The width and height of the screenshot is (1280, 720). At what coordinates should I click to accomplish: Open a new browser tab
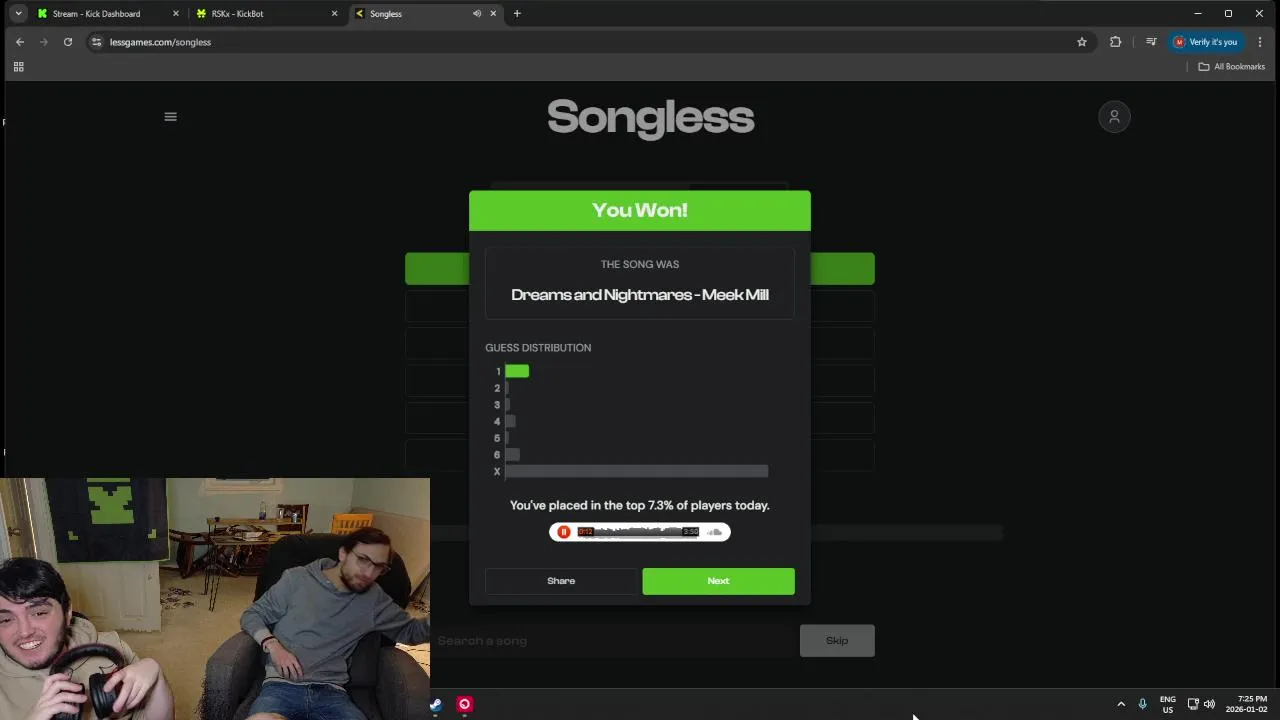pyautogui.click(x=517, y=14)
